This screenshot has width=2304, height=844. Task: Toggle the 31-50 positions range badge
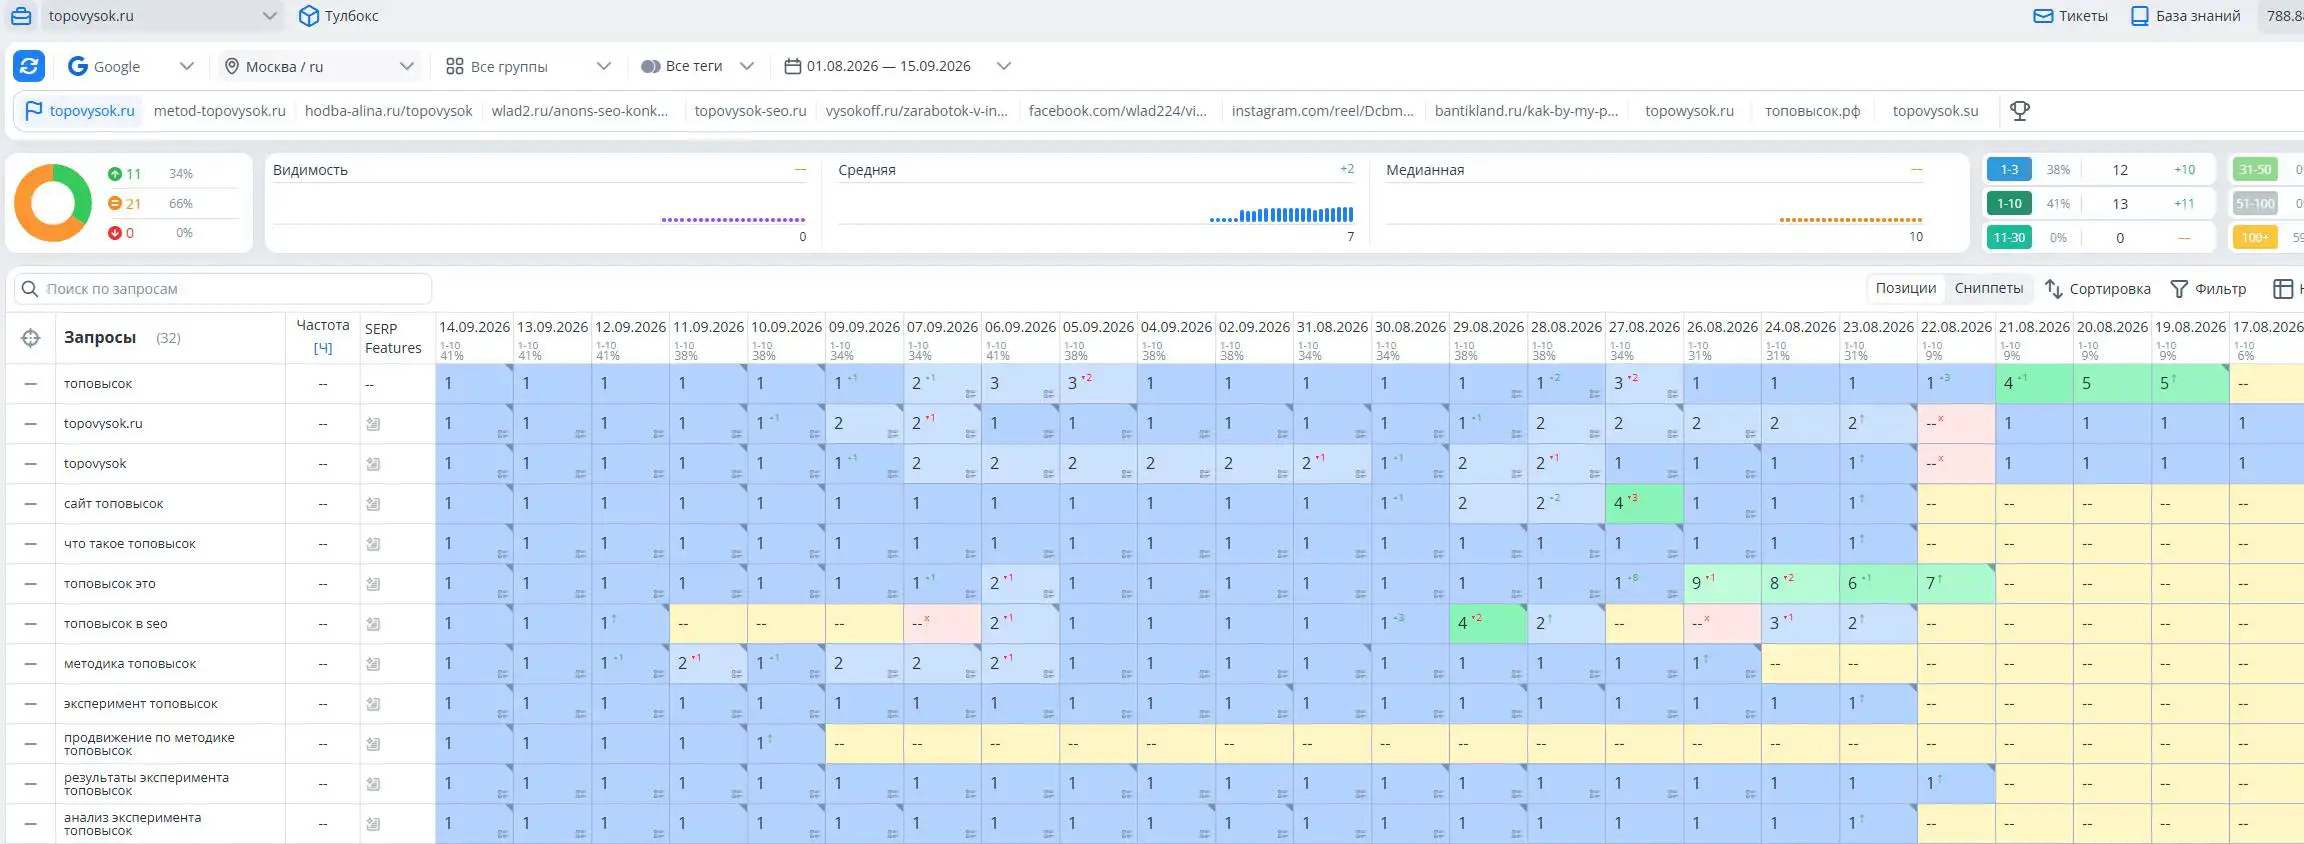[x=2254, y=170]
